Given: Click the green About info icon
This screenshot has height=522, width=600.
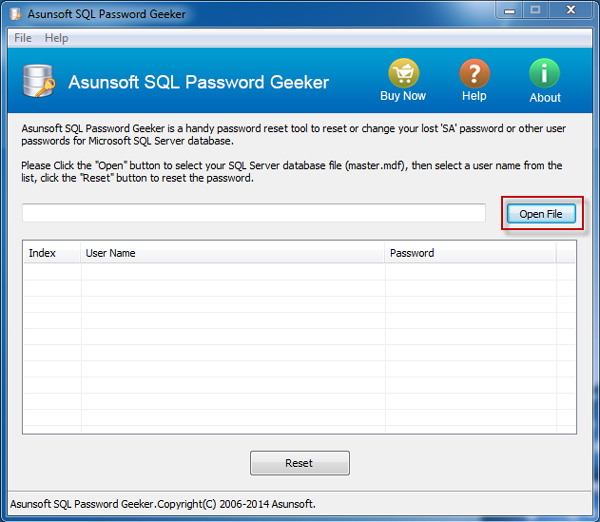Looking at the screenshot, I should [x=545, y=73].
